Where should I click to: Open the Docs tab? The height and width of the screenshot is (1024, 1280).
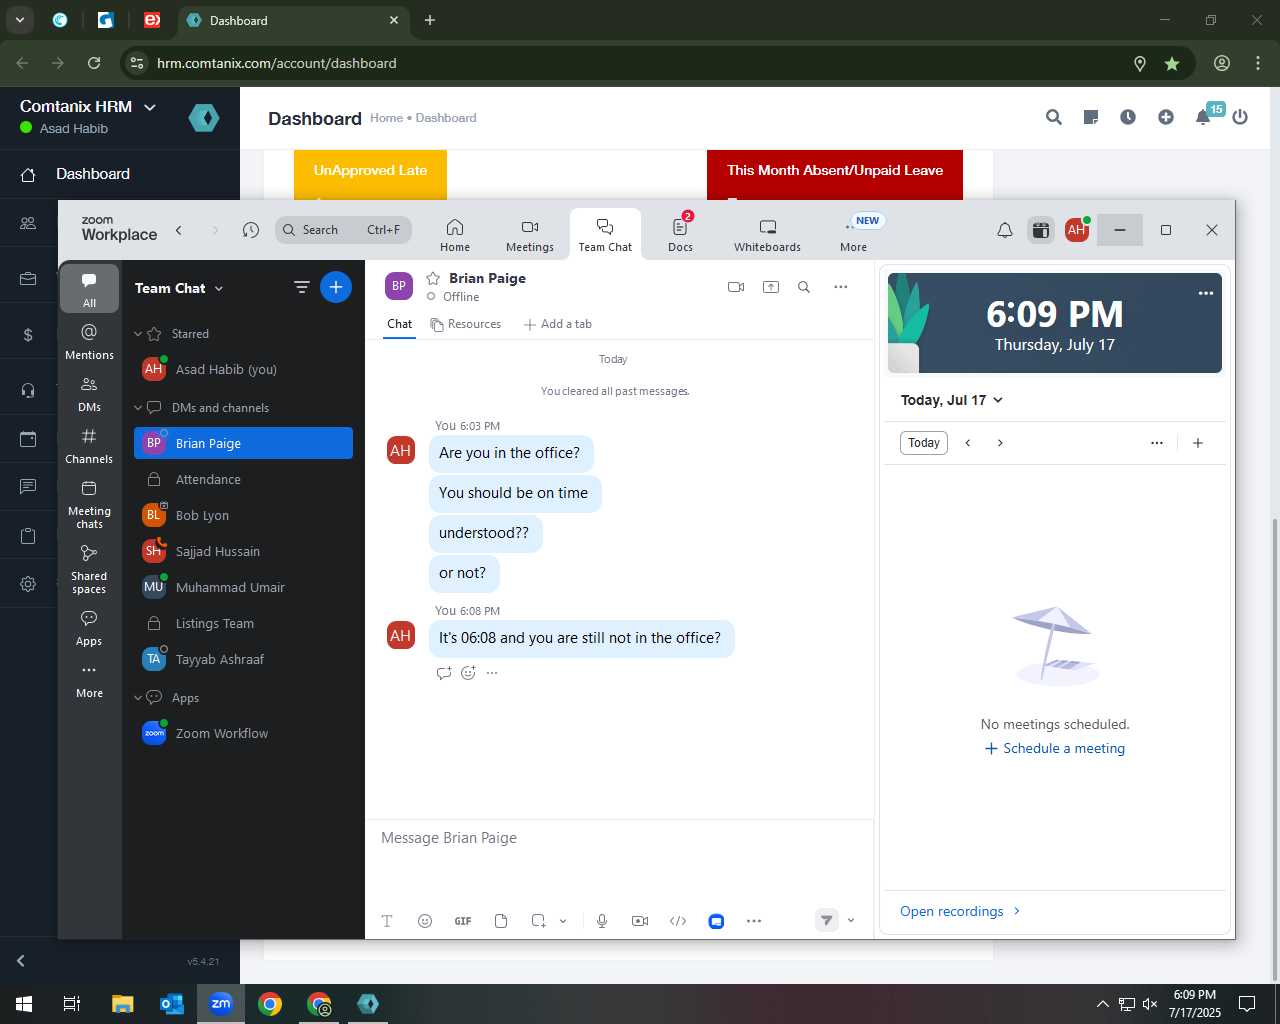click(x=681, y=235)
